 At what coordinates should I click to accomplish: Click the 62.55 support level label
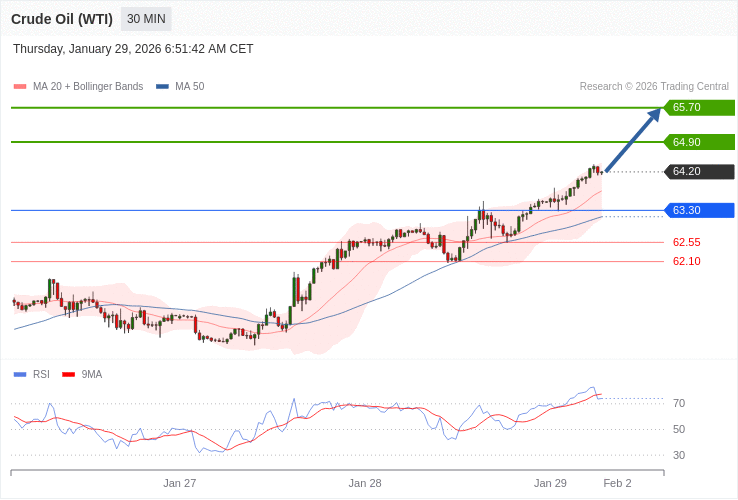[686, 242]
